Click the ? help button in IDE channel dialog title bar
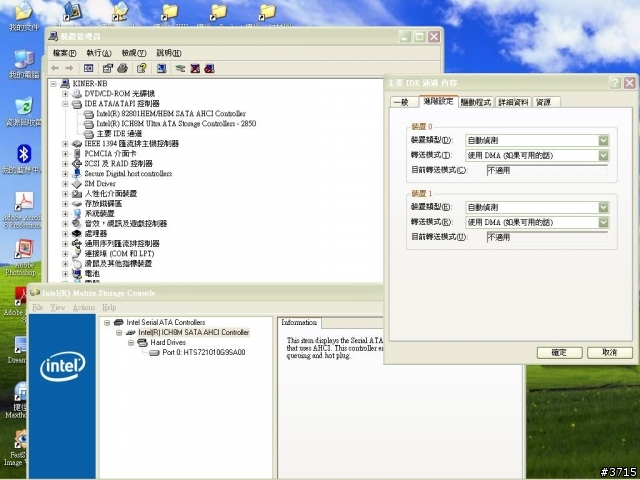 point(615,83)
